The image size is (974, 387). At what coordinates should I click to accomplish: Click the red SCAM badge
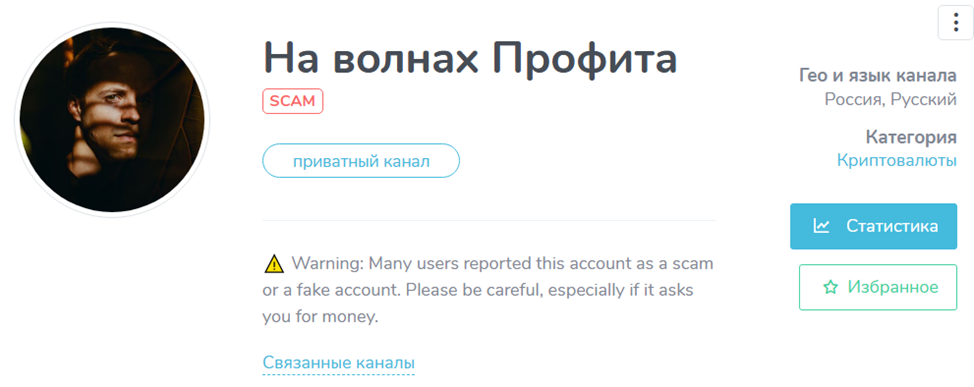[293, 101]
